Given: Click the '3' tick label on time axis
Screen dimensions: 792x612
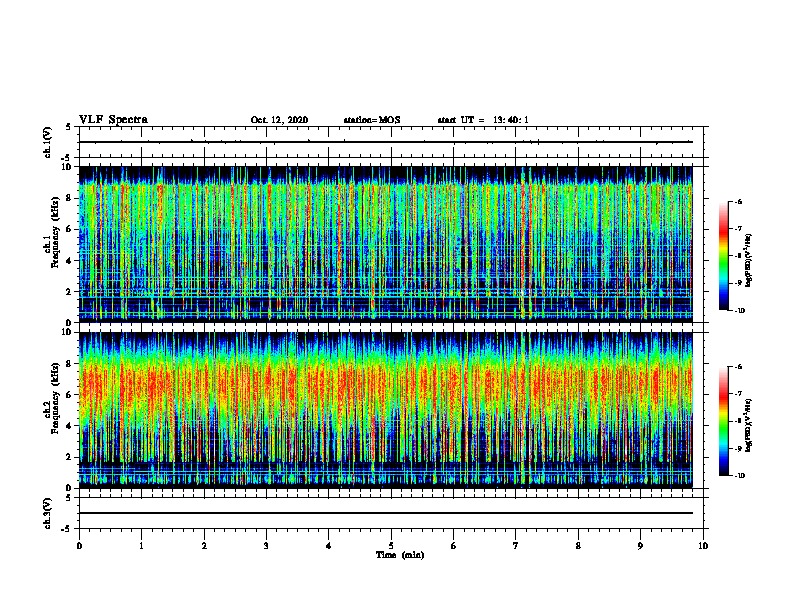Looking at the screenshot, I should coord(266,546).
